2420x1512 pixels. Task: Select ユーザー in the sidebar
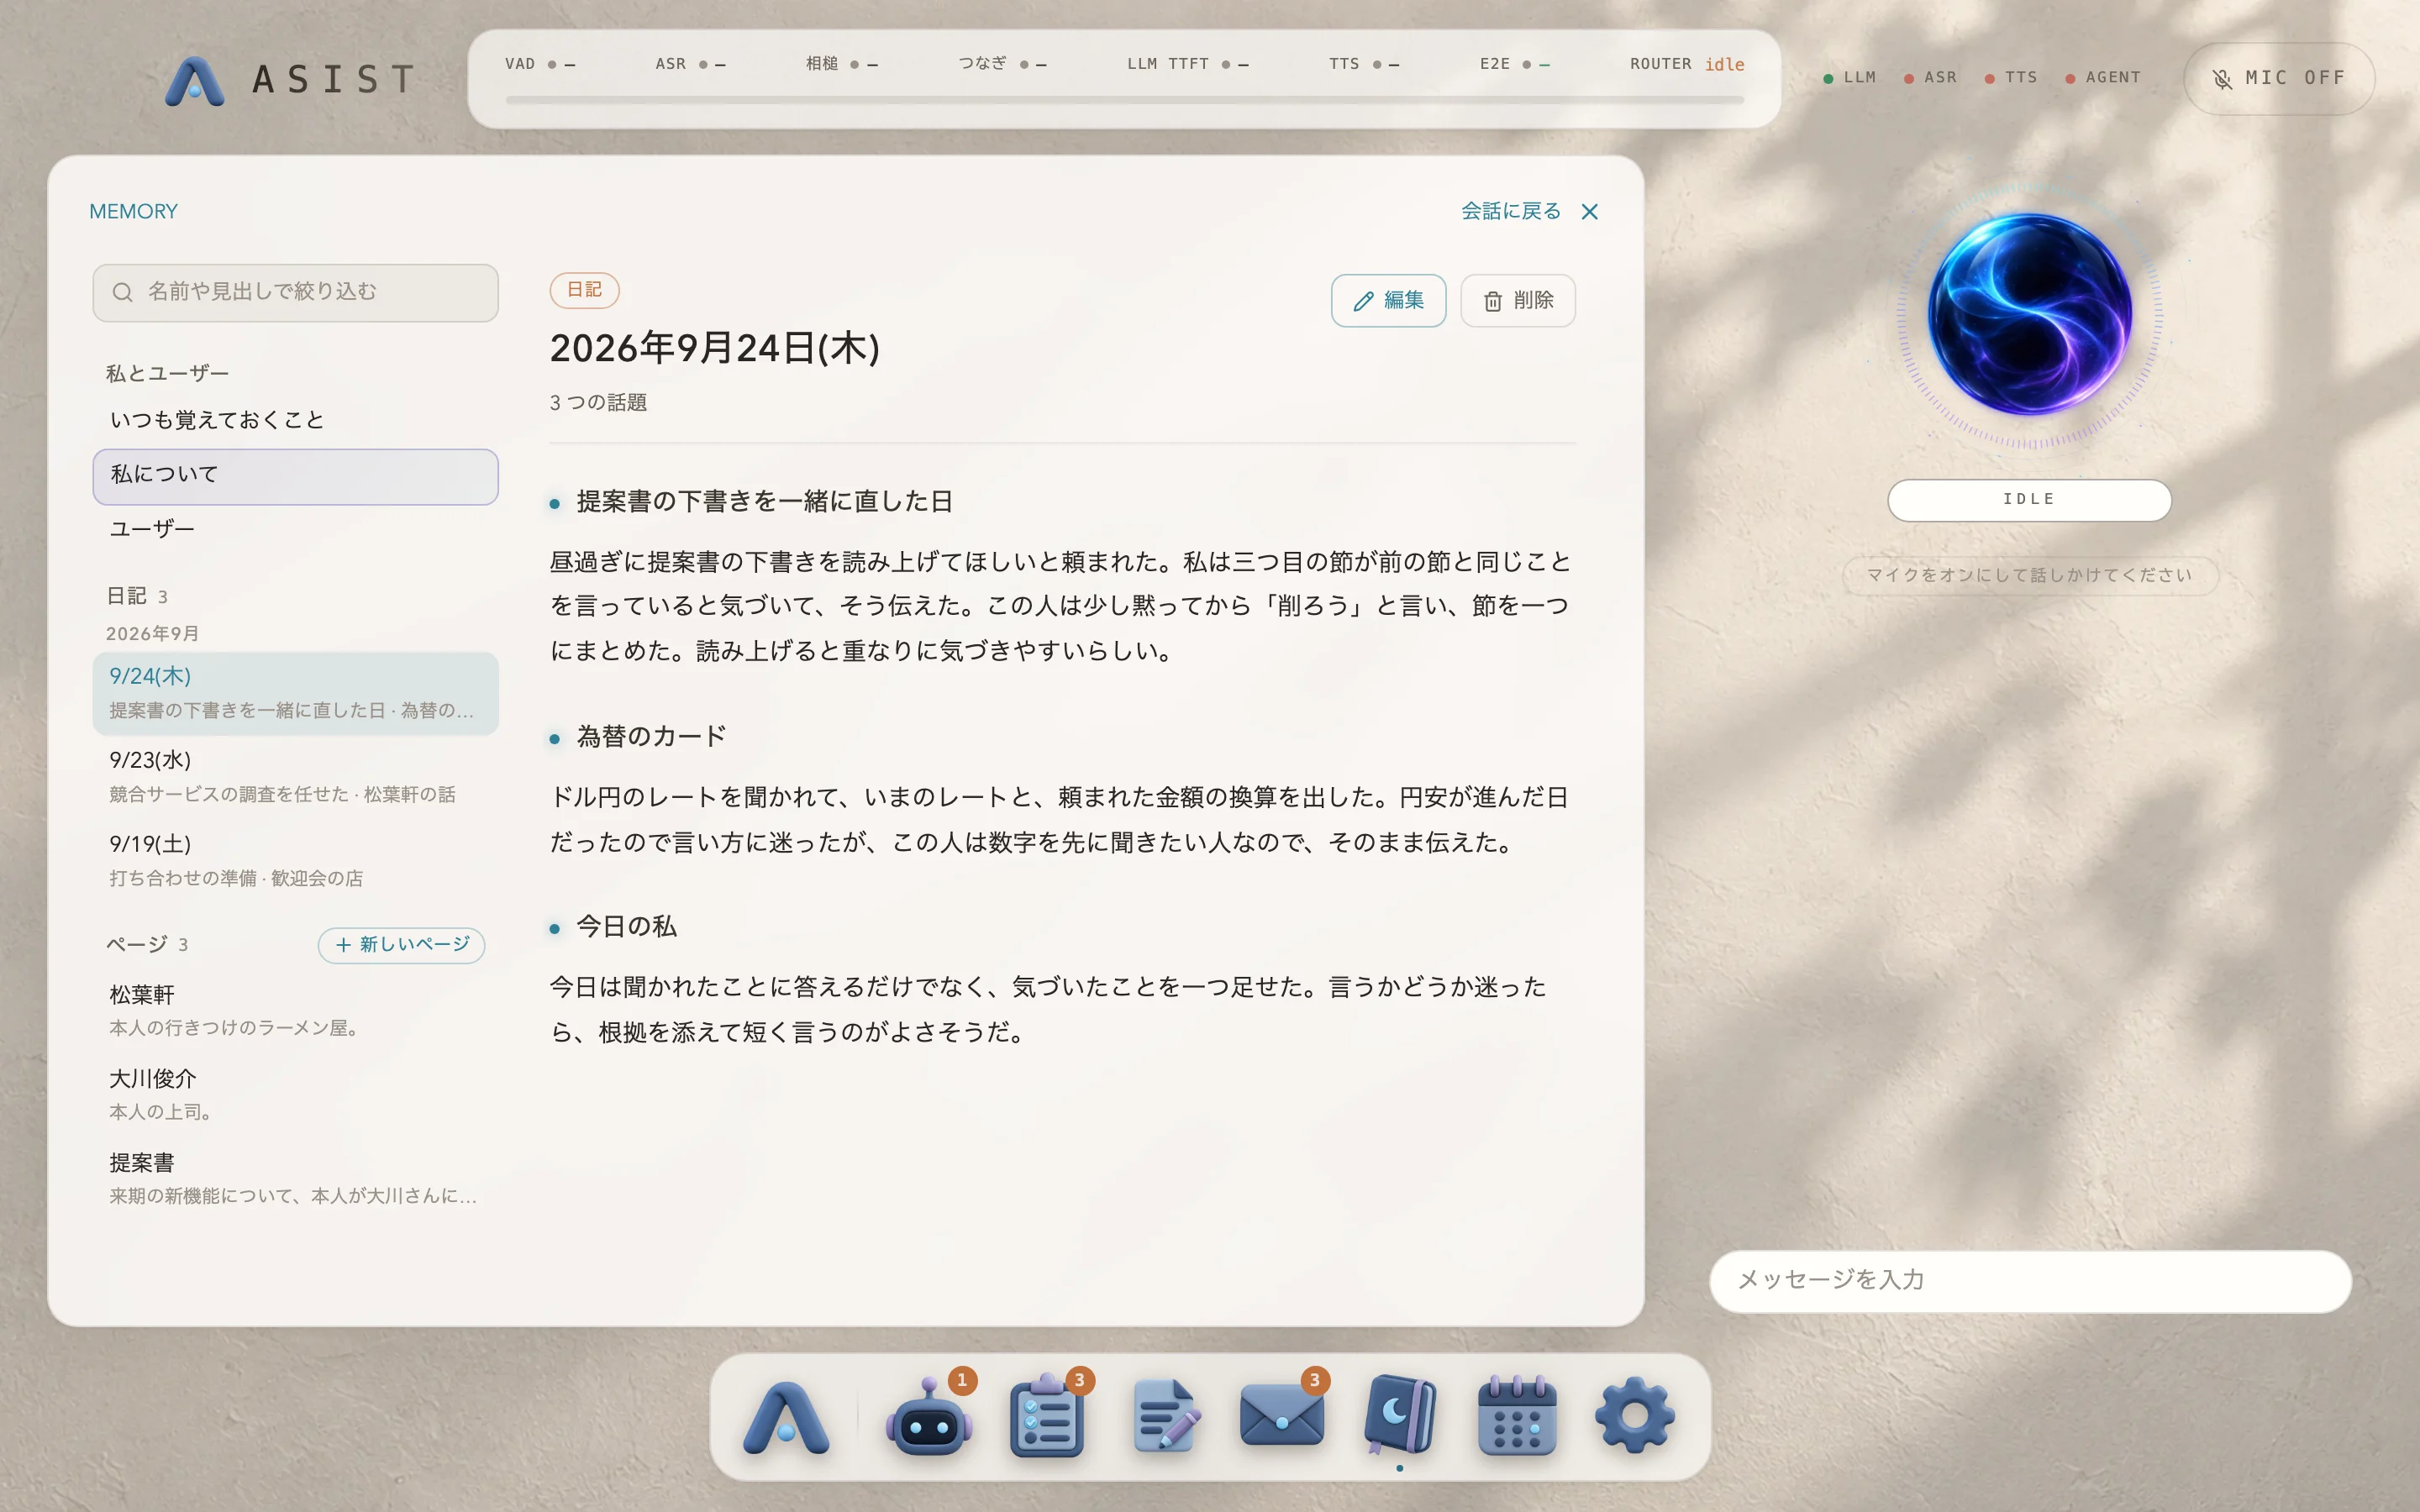click(296, 529)
